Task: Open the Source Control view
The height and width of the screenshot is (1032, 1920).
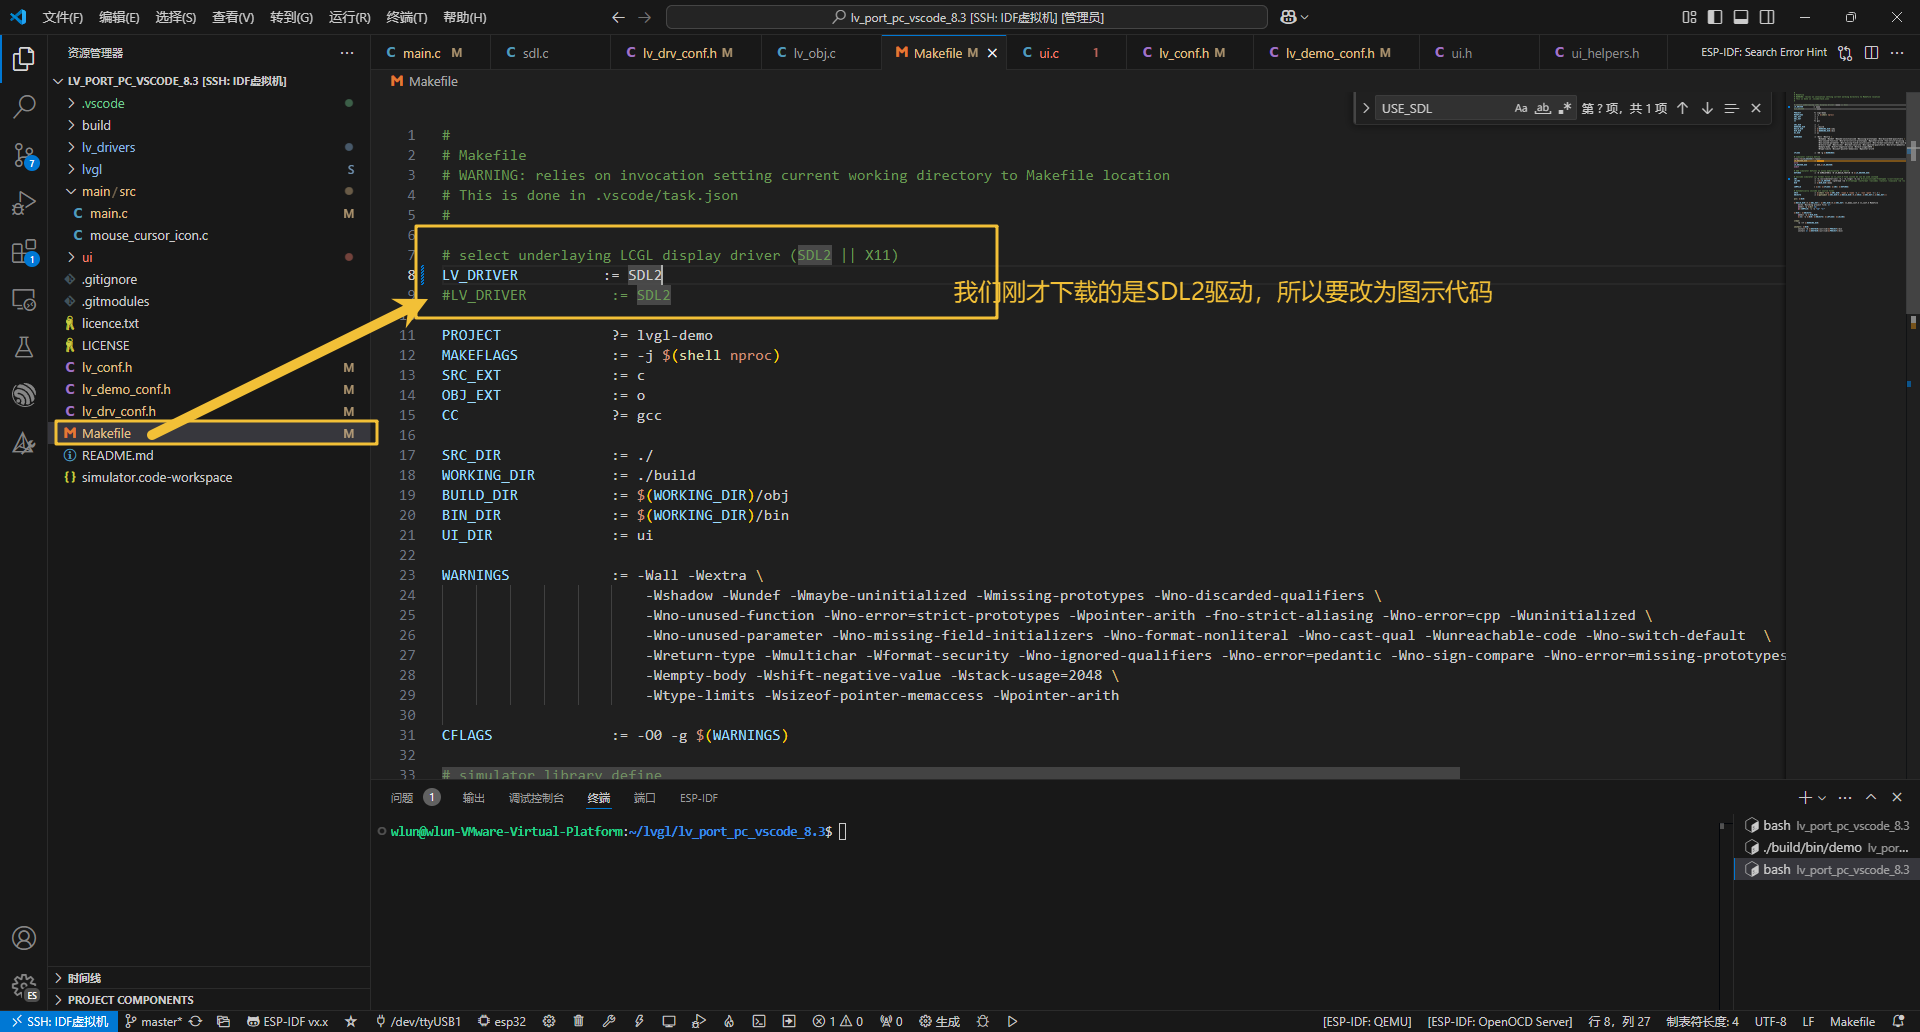Action: (x=24, y=155)
